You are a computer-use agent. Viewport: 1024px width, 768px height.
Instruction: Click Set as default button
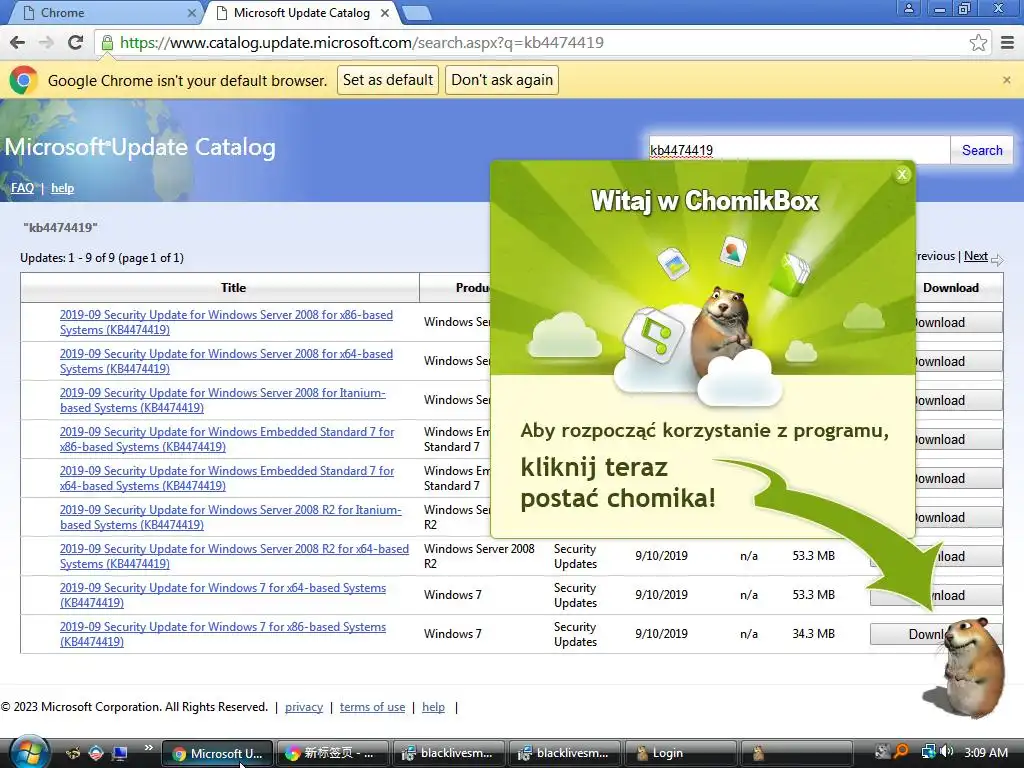click(388, 80)
